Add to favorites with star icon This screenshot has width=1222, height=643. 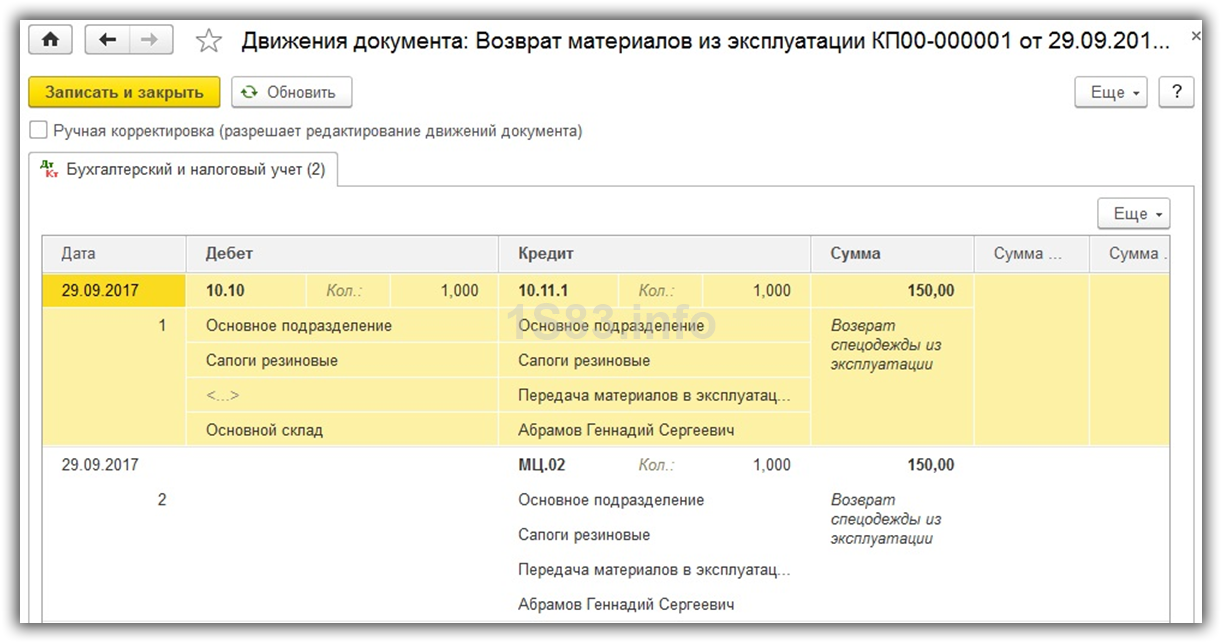click(x=208, y=41)
